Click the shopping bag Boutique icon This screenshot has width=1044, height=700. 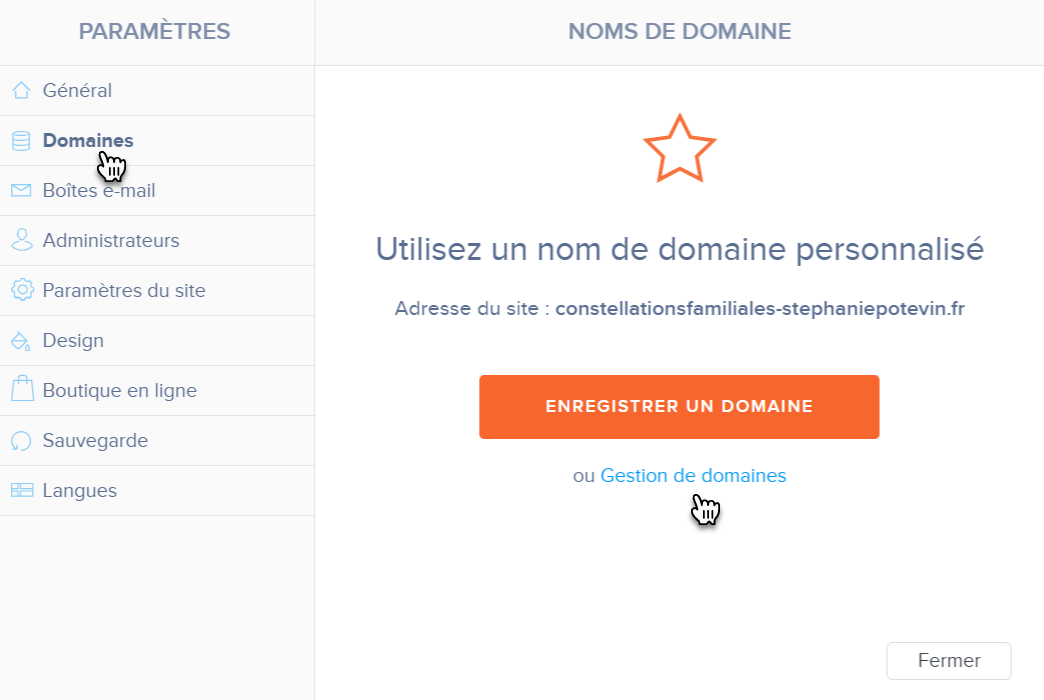tap(21, 390)
